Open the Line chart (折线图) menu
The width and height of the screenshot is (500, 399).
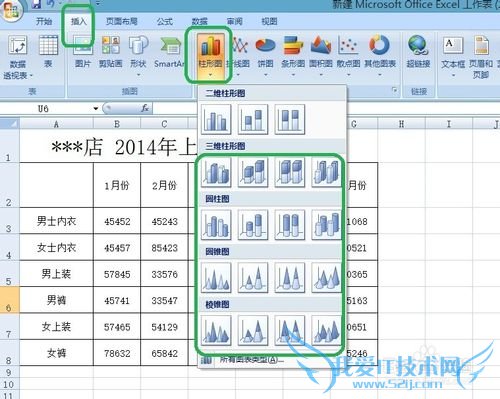239,56
